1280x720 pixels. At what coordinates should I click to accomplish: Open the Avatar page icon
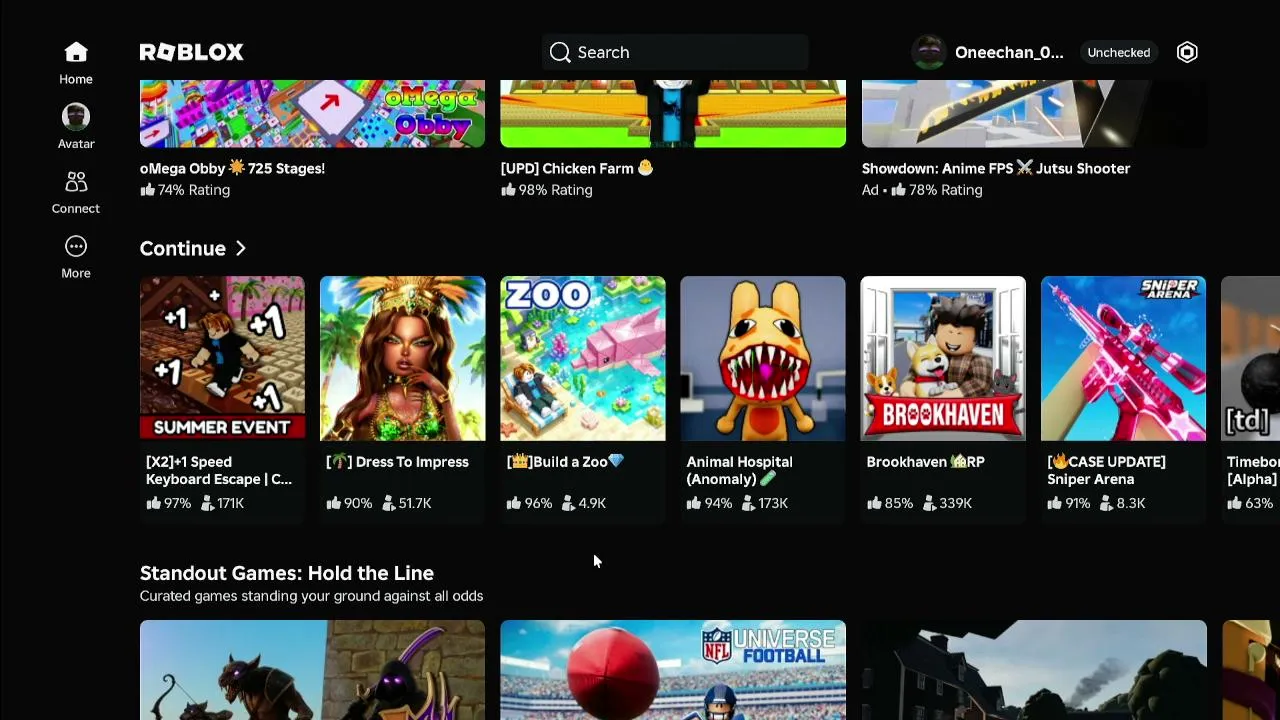(76, 117)
